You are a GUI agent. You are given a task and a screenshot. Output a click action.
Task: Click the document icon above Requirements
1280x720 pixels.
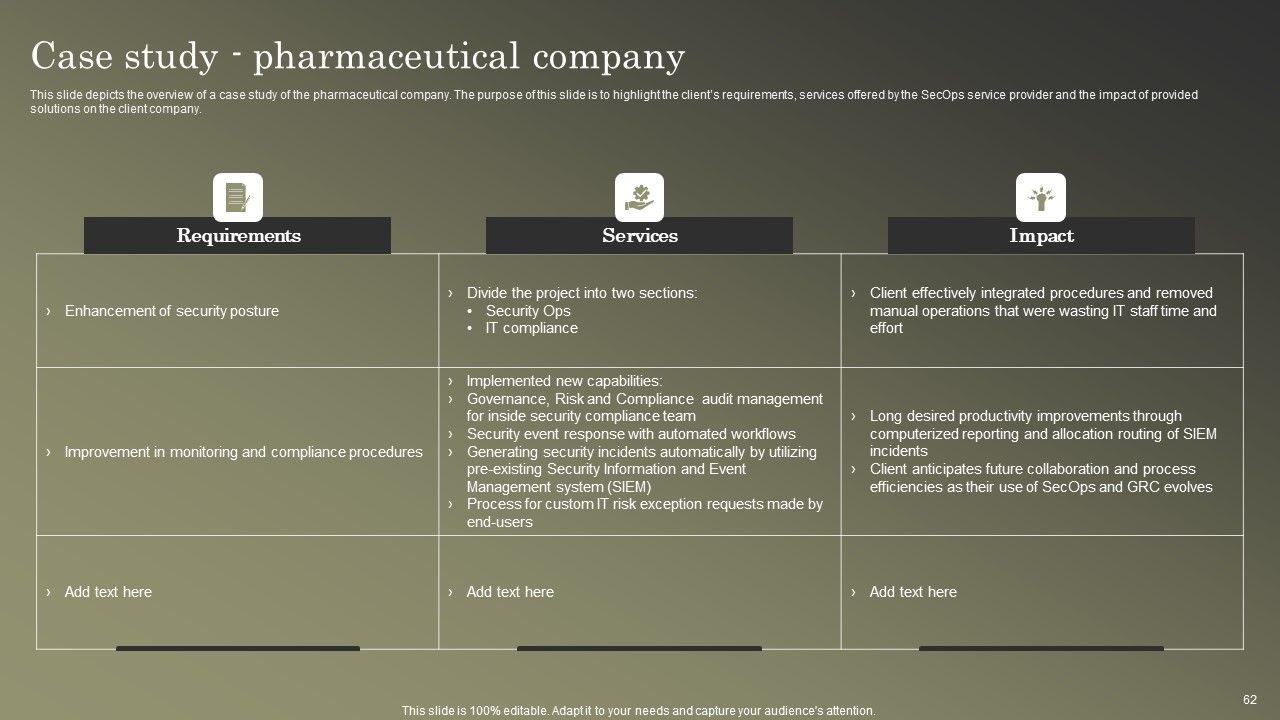pyautogui.click(x=238, y=197)
